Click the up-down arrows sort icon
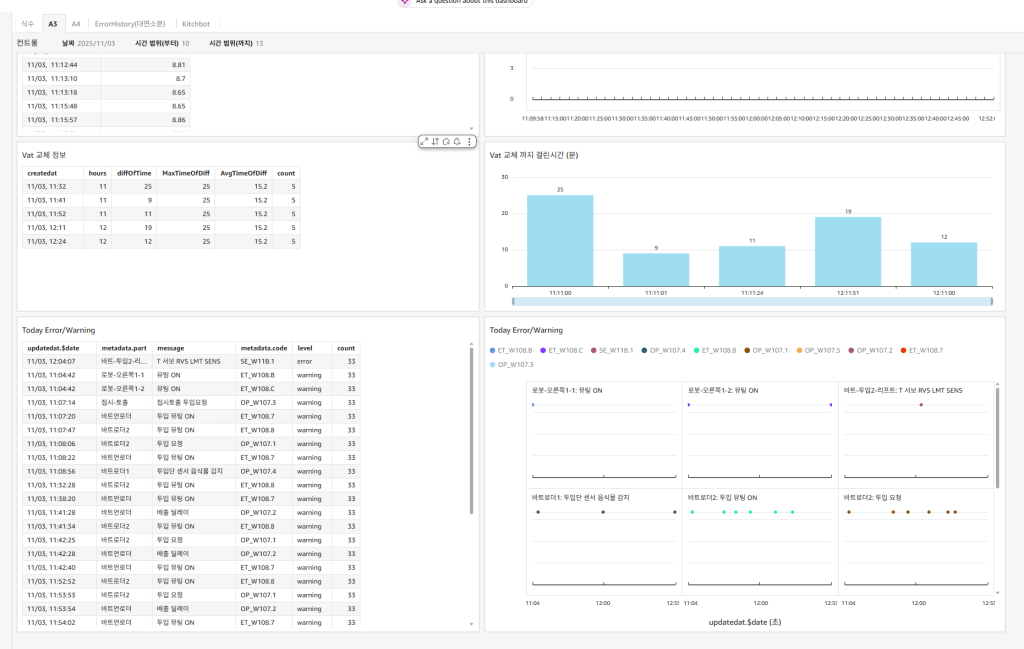This screenshot has height=649, width=1024. click(x=435, y=142)
